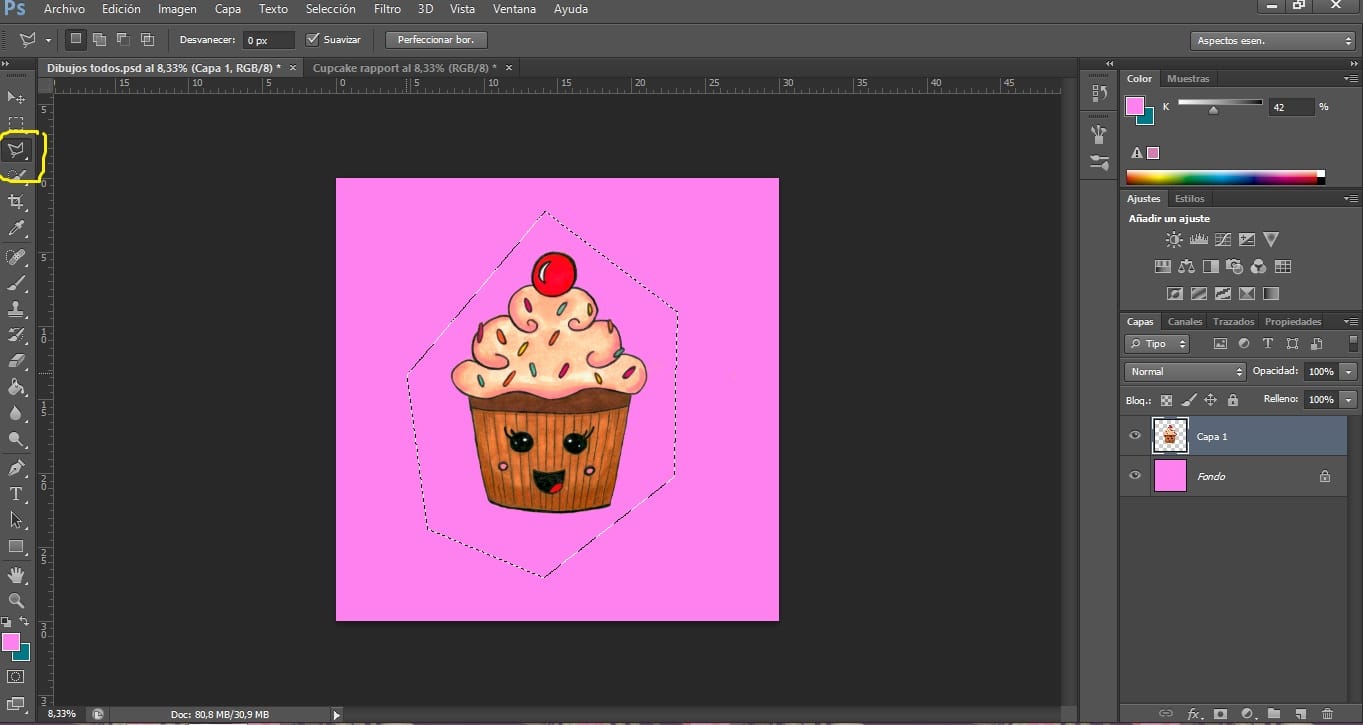Add a Levels adjustment
Screen dimensions: 1363x725
[1198, 240]
